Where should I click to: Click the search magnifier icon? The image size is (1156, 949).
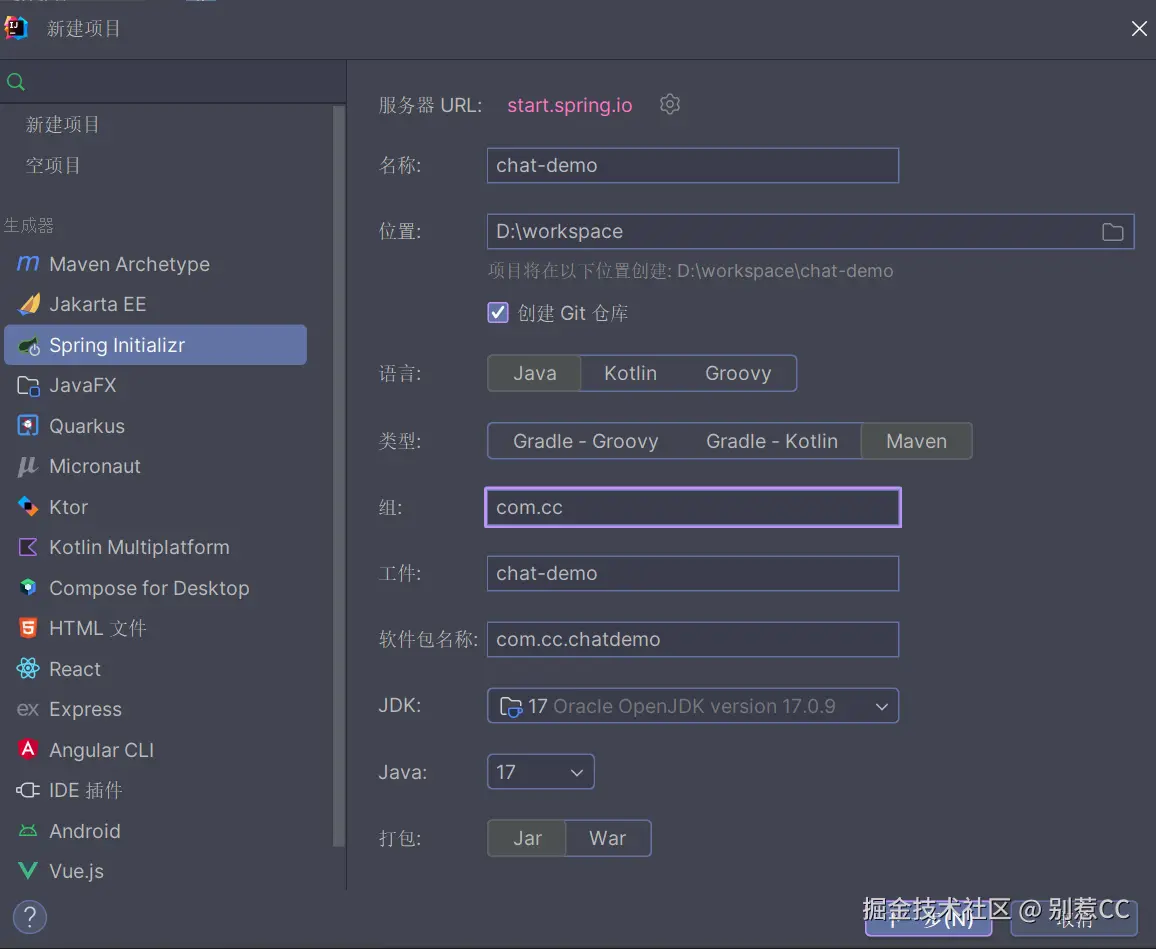pyautogui.click(x=15, y=82)
